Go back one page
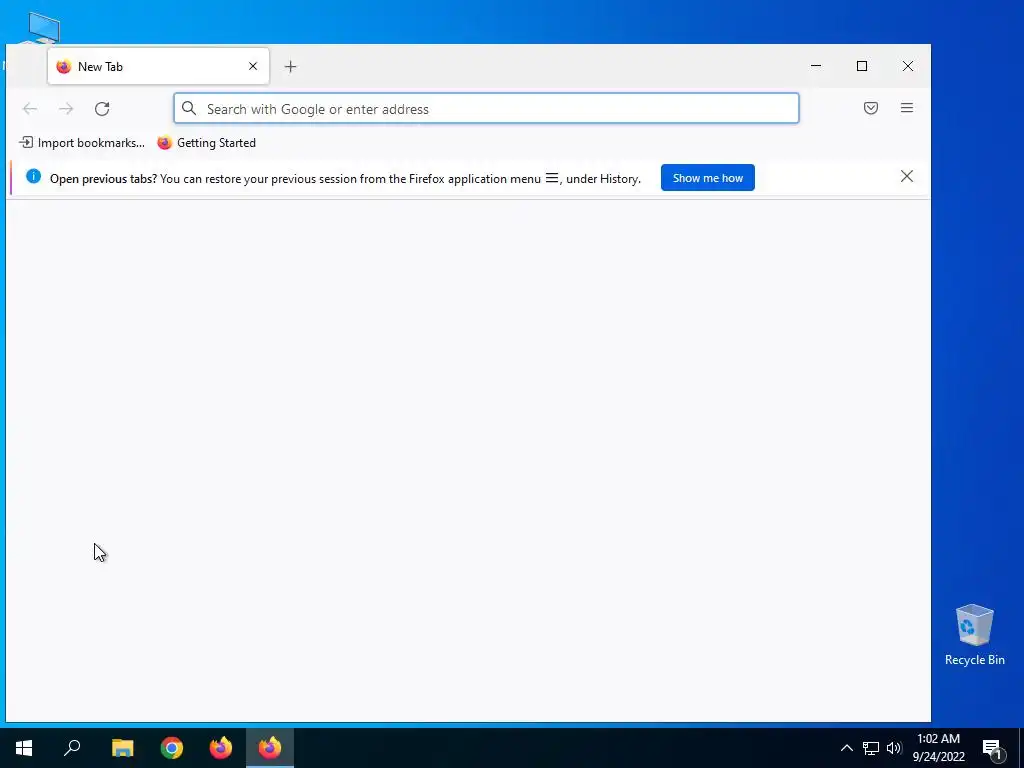 point(30,108)
